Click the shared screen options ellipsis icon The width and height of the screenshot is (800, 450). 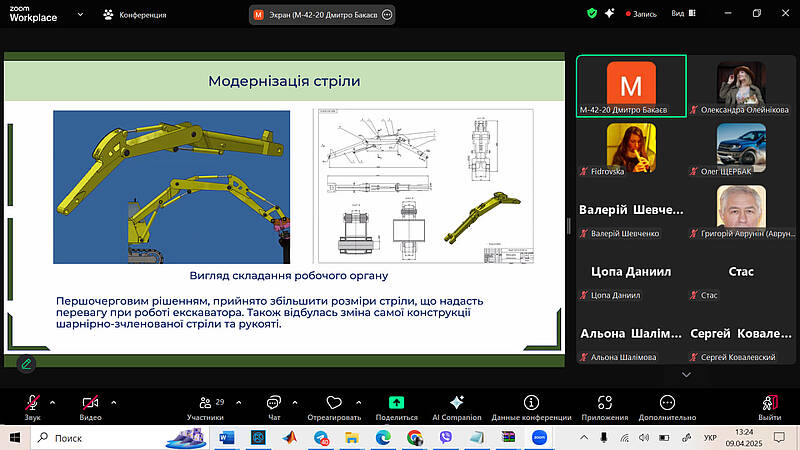pyautogui.click(x=387, y=15)
